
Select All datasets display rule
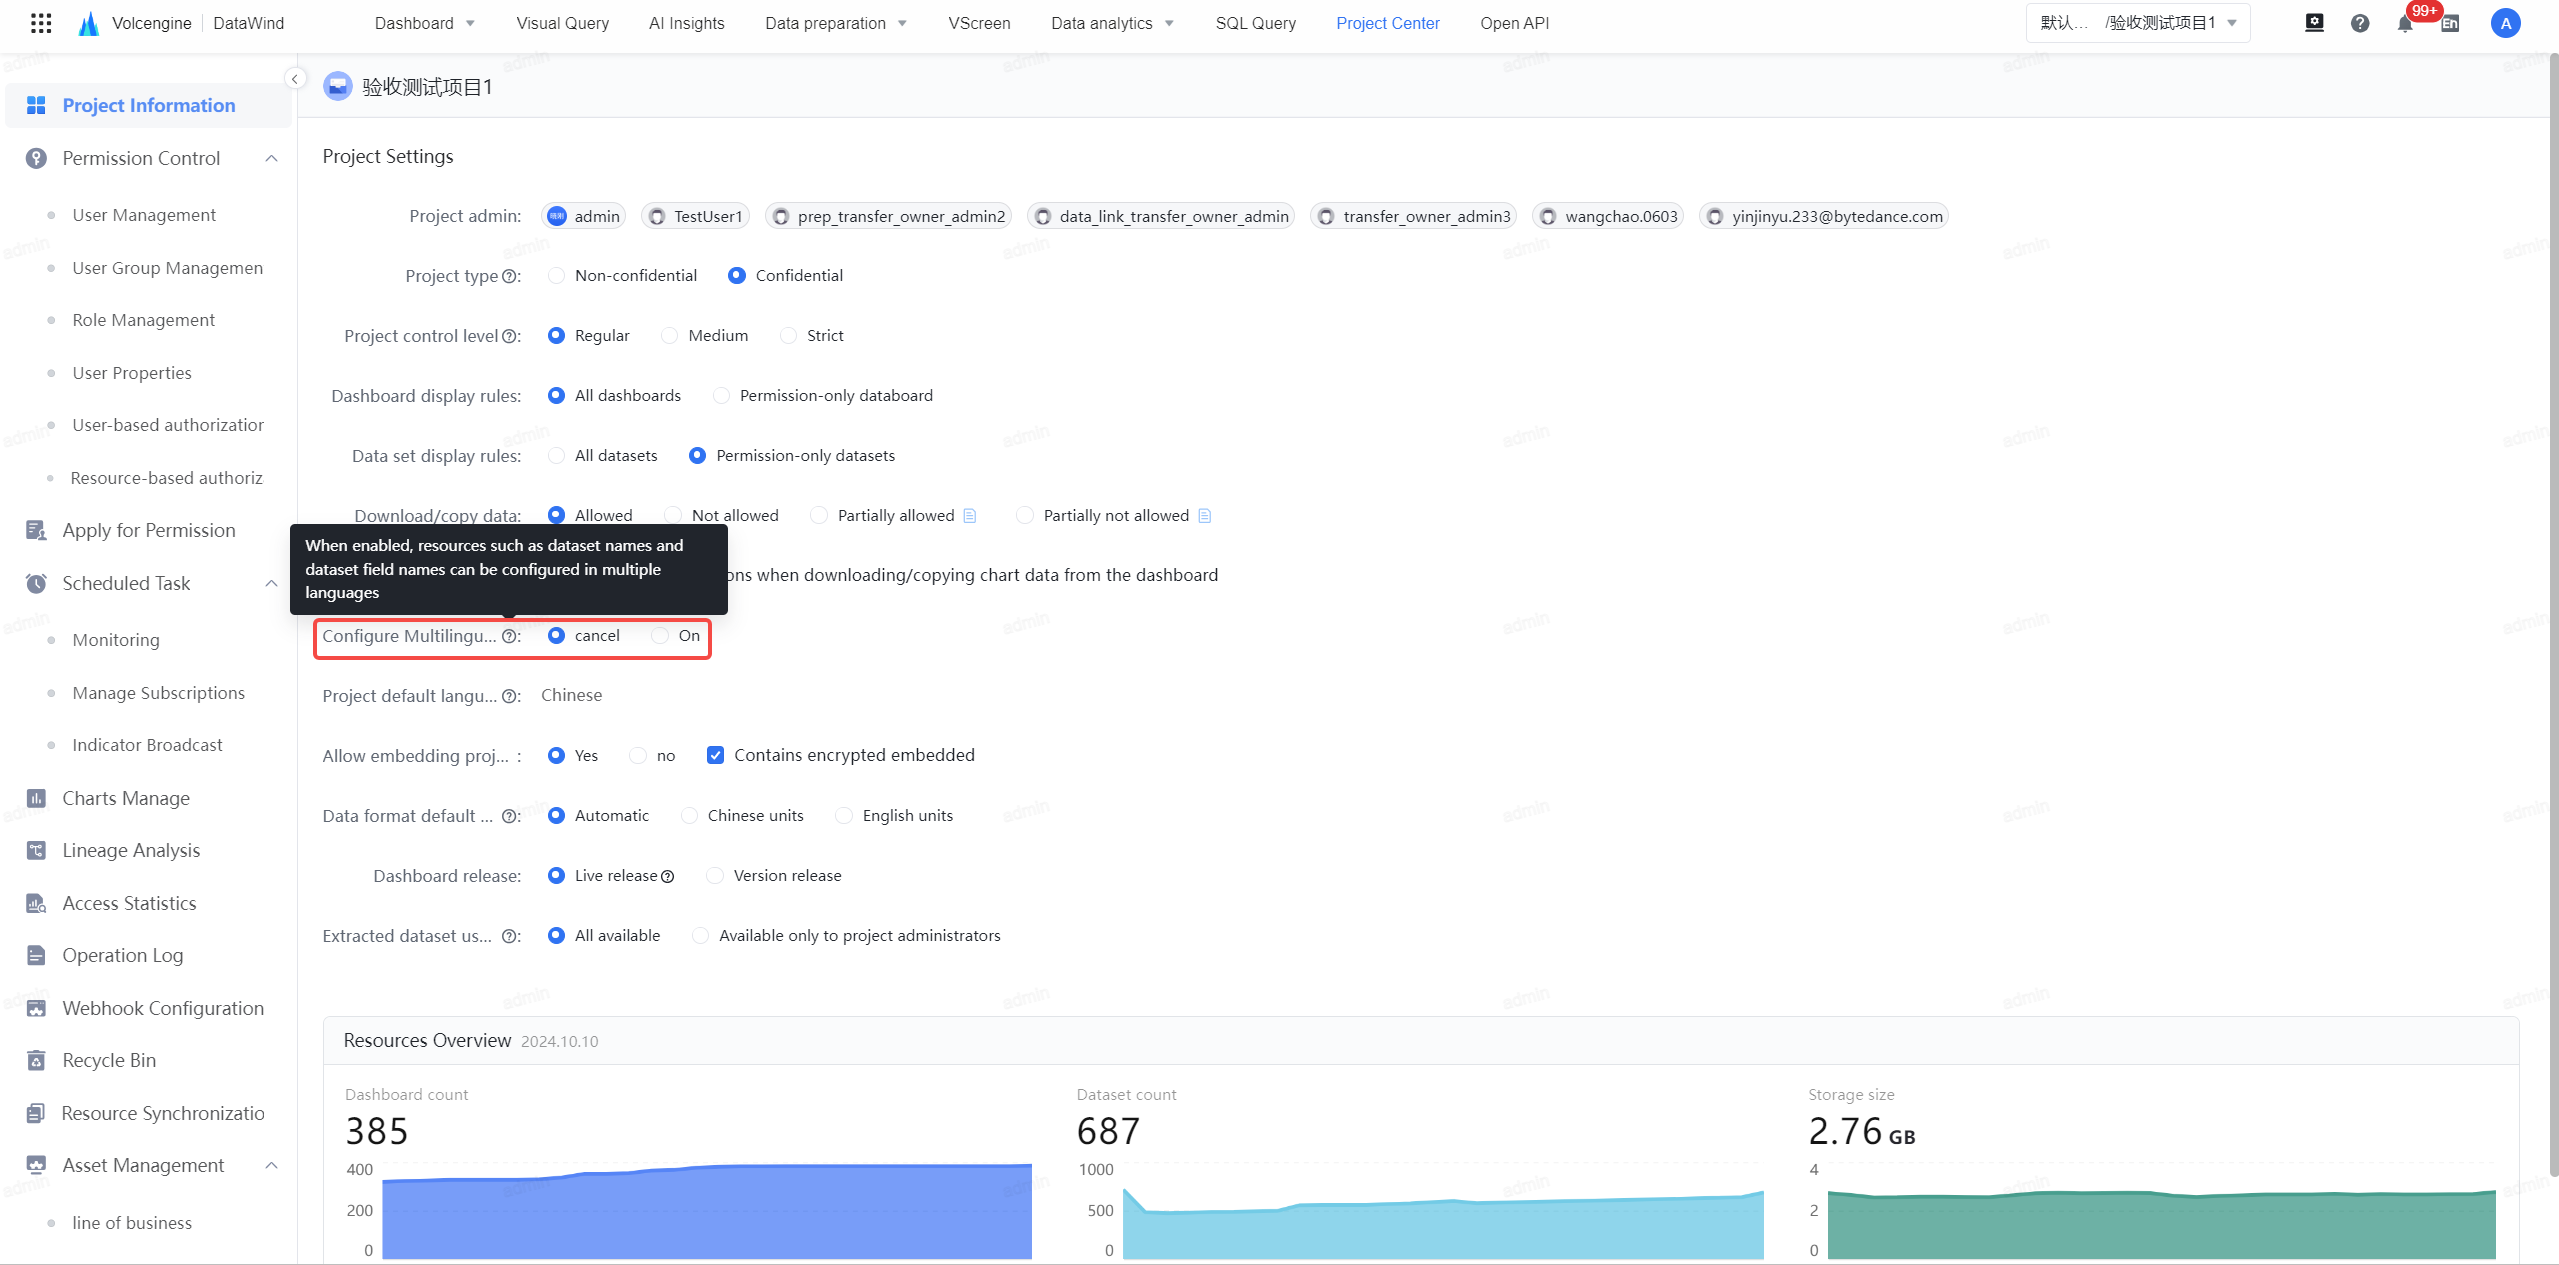[557, 455]
